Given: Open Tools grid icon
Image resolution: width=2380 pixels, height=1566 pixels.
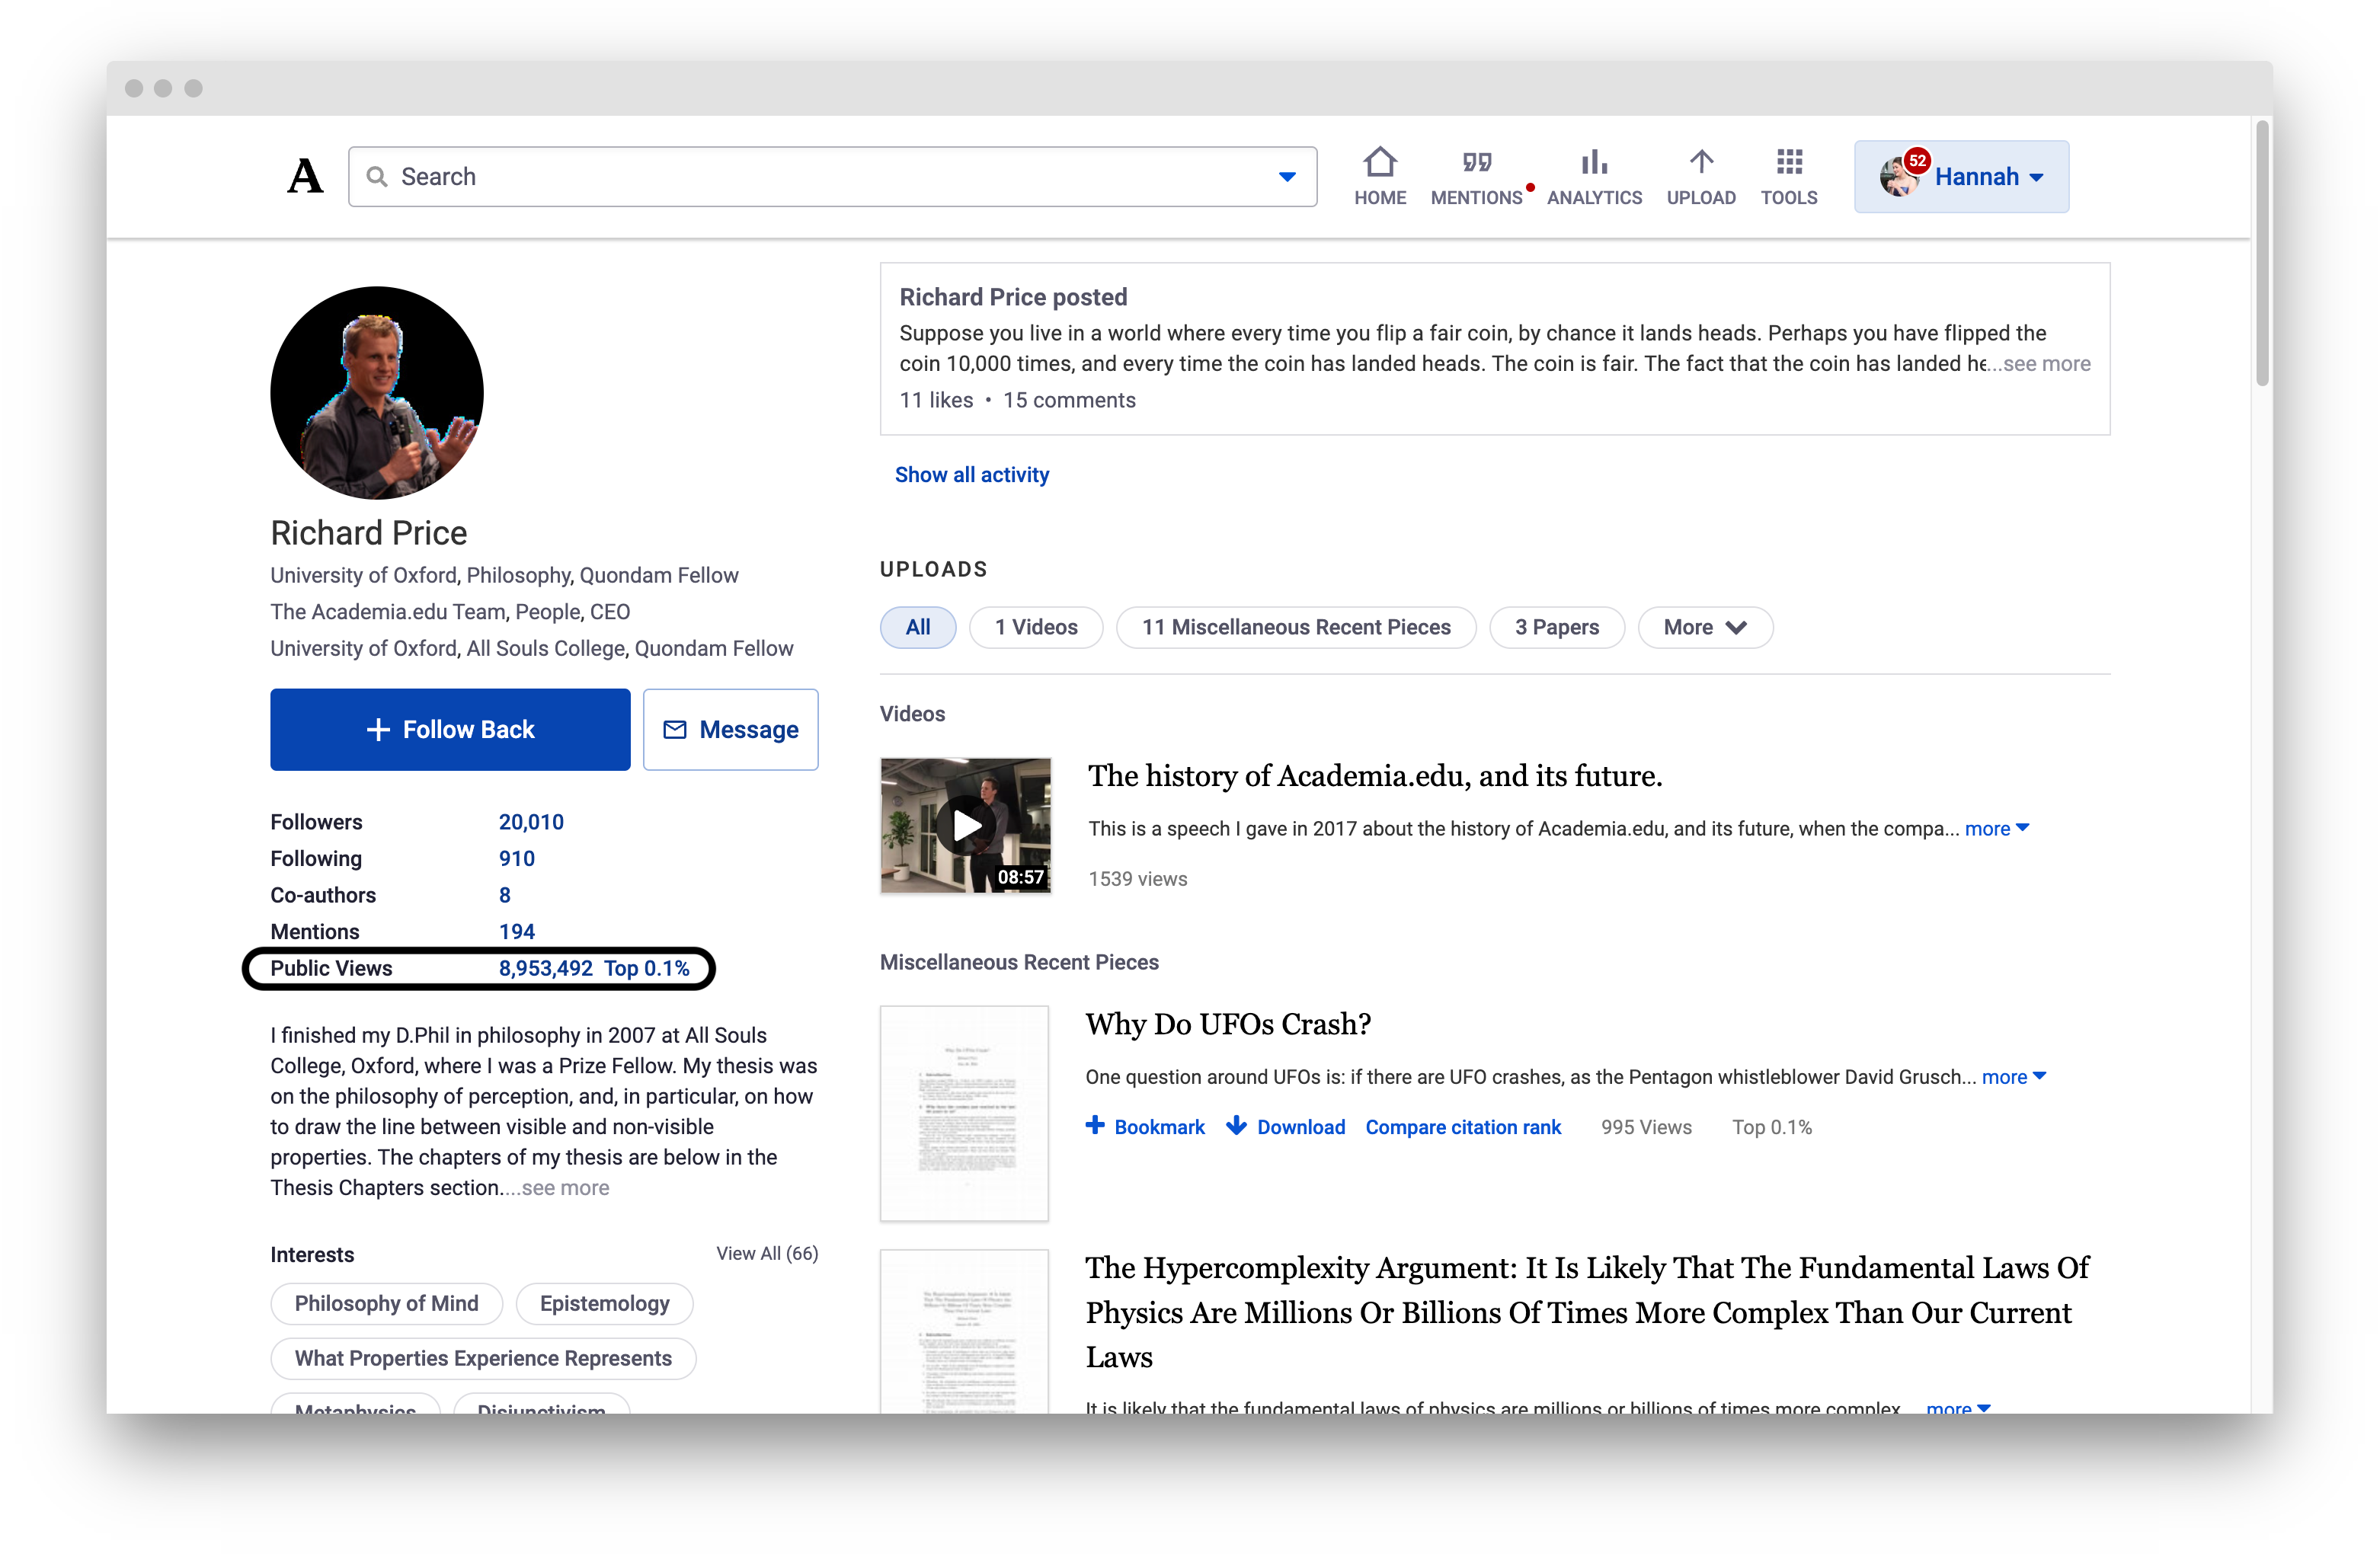Looking at the screenshot, I should pos(1789,162).
